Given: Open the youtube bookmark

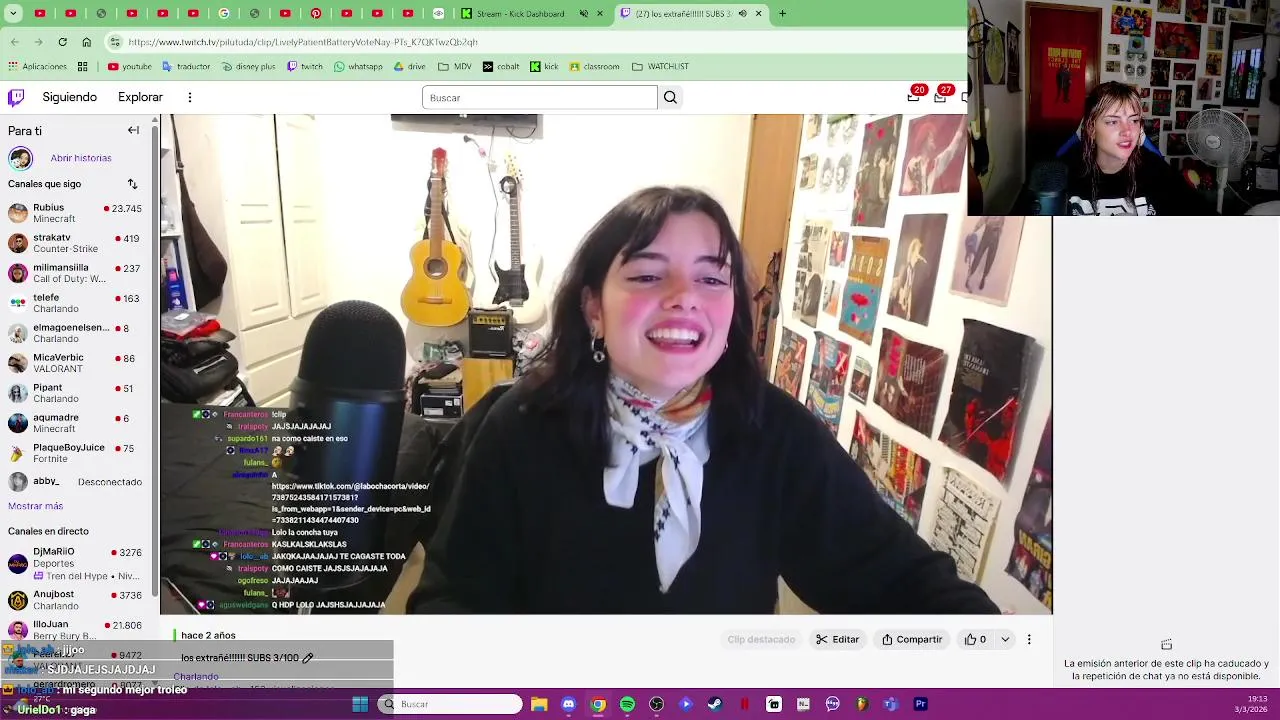Looking at the screenshot, I should pos(129,67).
